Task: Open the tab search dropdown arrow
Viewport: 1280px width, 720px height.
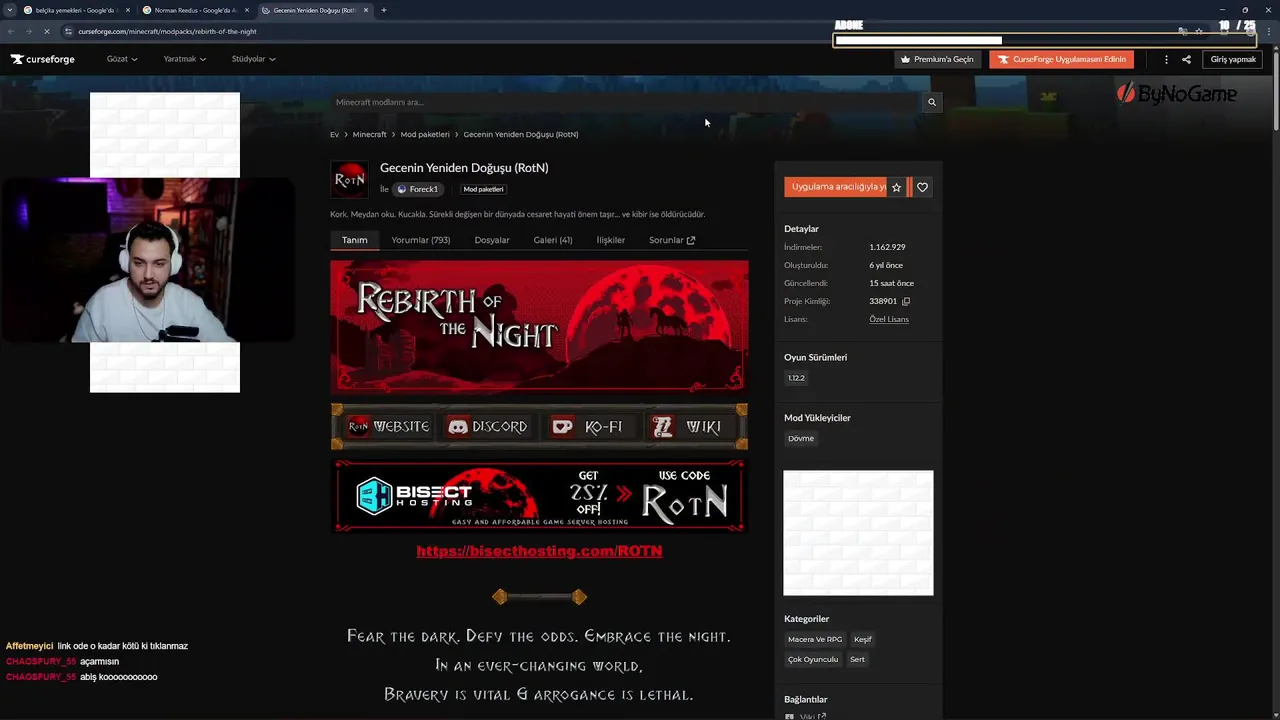Action: (x=10, y=10)
